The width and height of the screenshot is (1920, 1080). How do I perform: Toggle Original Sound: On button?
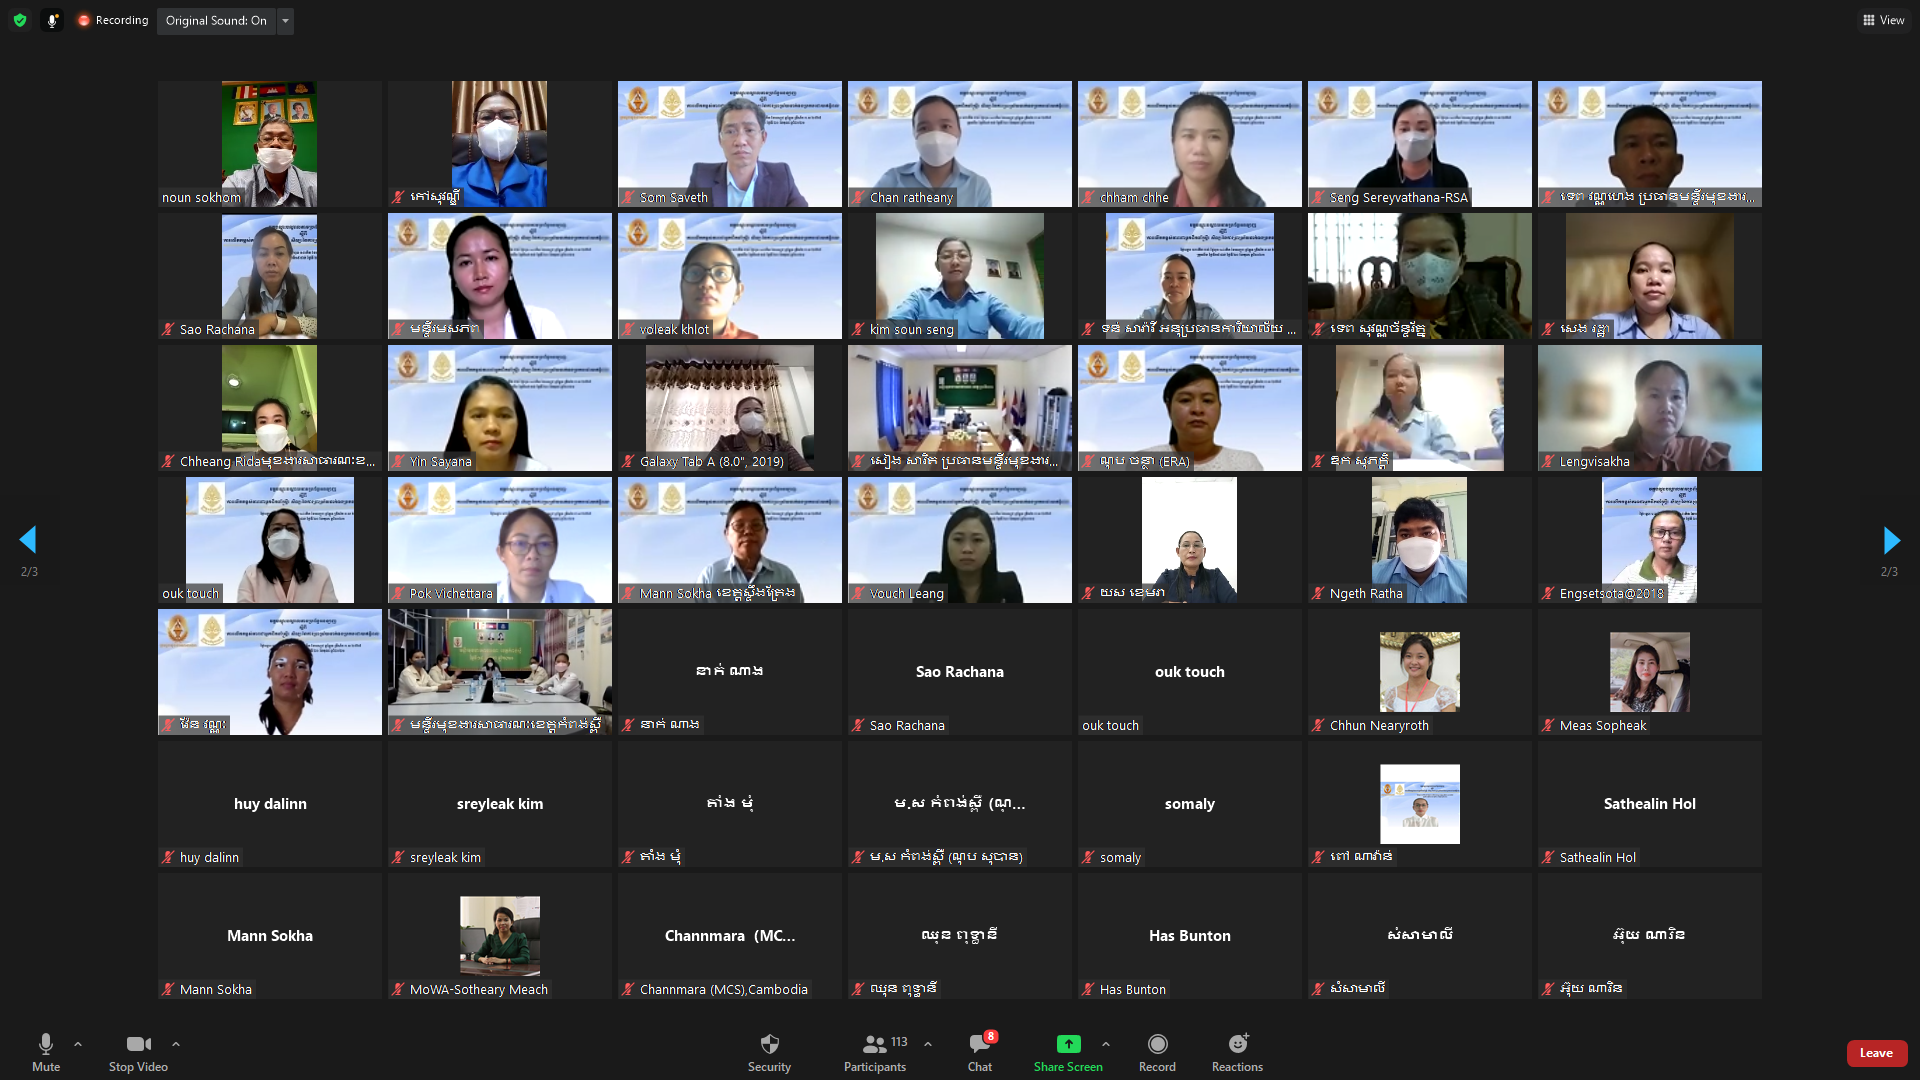(216, 20)
